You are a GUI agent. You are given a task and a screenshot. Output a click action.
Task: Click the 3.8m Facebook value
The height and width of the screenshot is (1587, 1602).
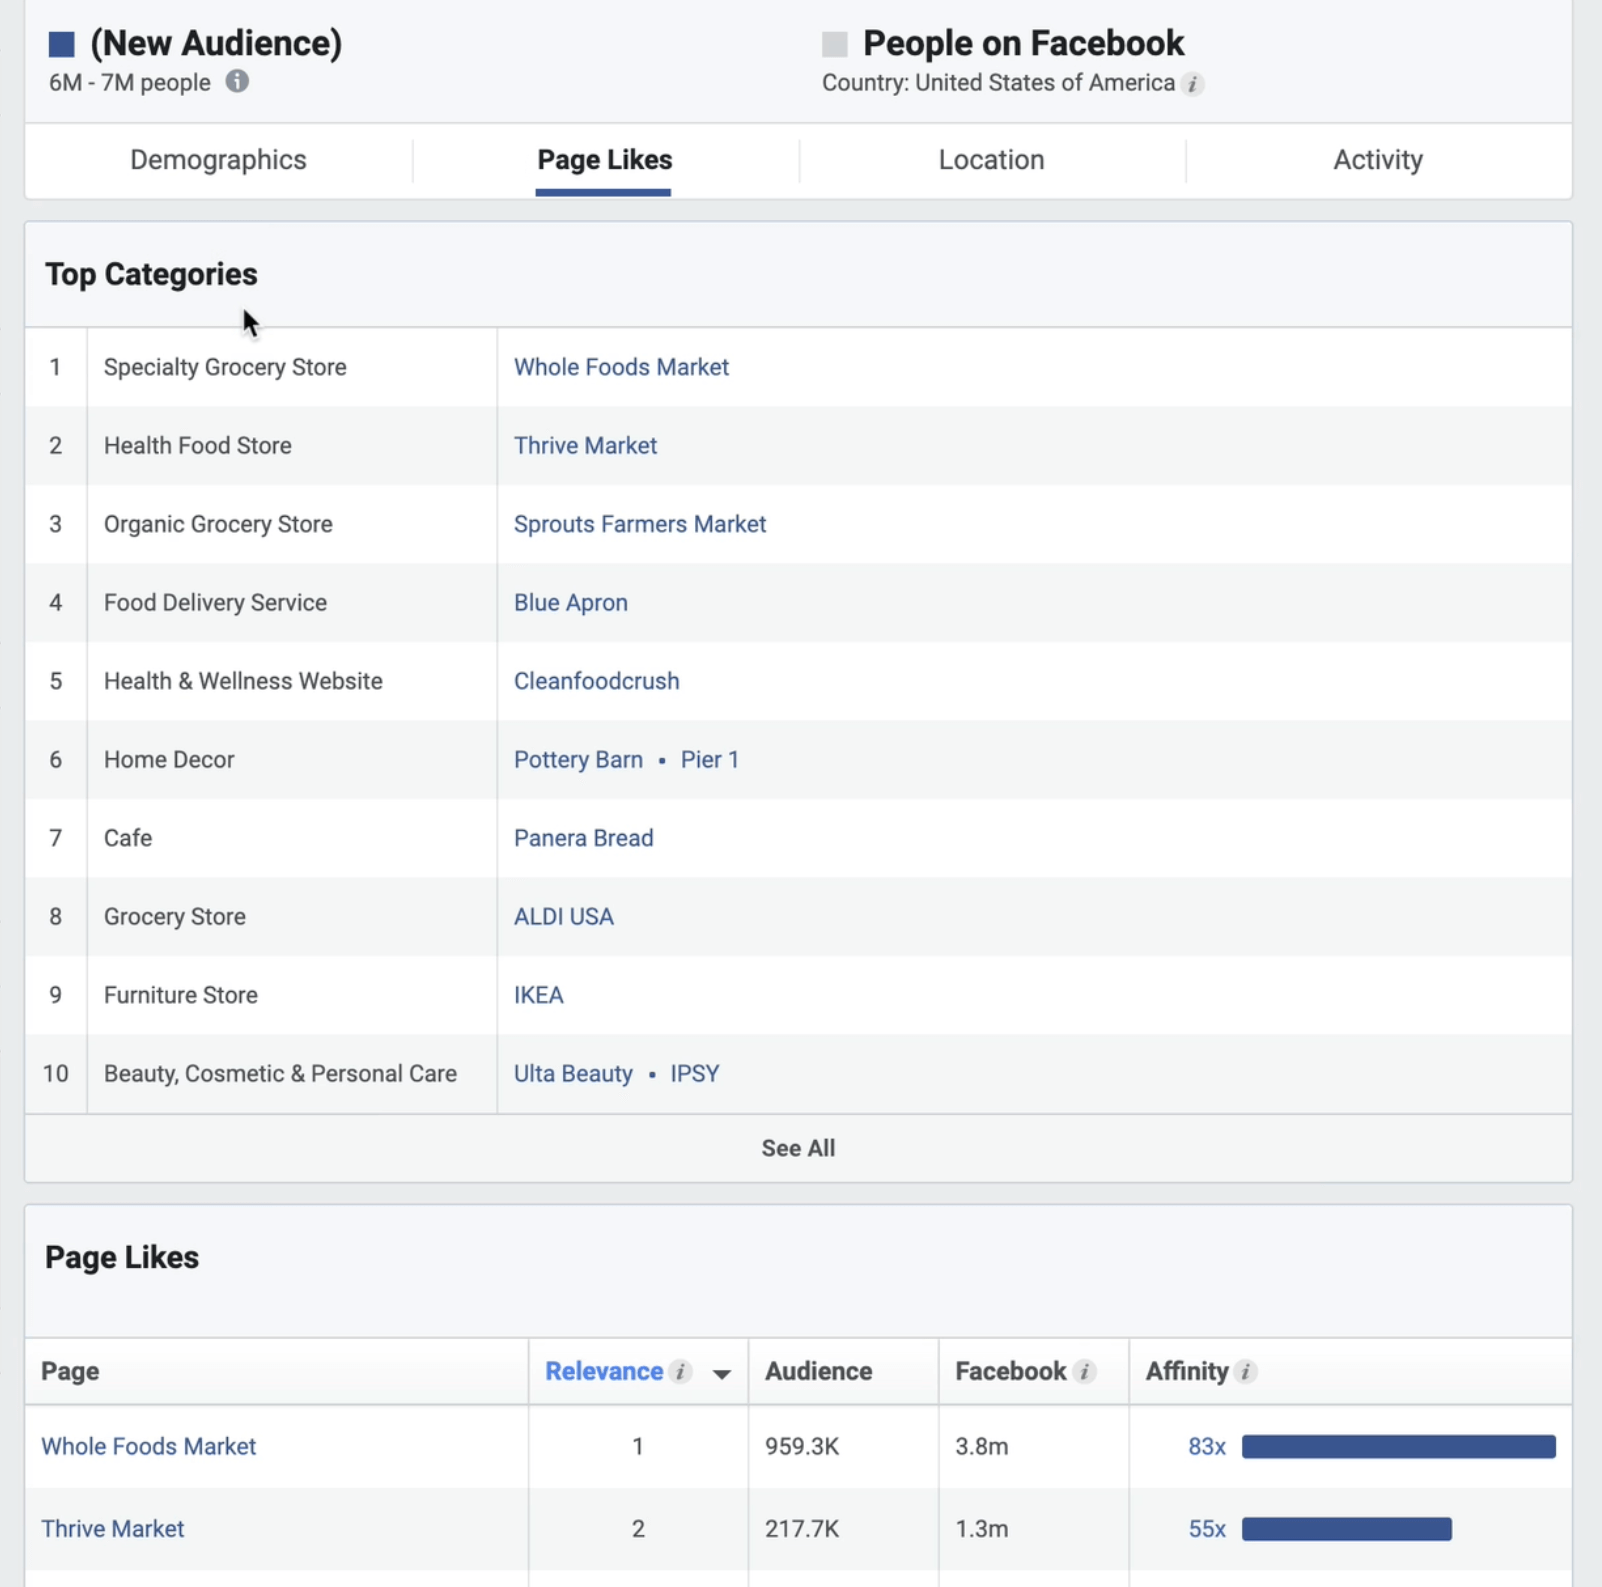click(982, 1447)
